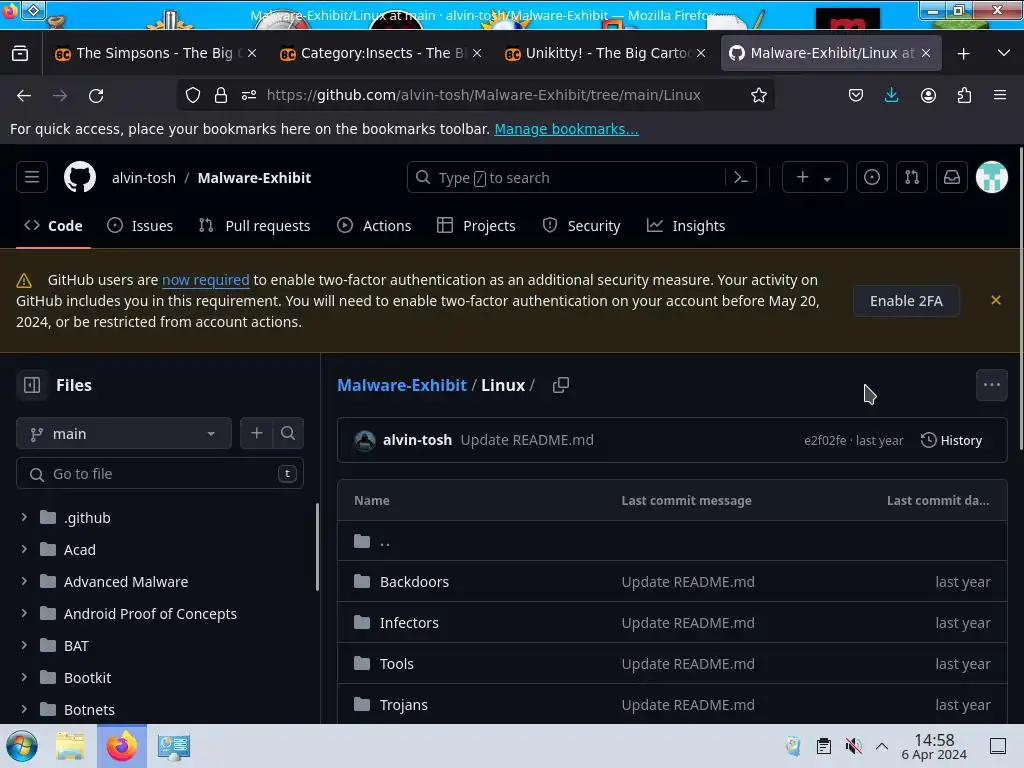Viewport: 1024px width, 768px height.
Task: Open the Pull requests tab
Action: pos(254,226)
